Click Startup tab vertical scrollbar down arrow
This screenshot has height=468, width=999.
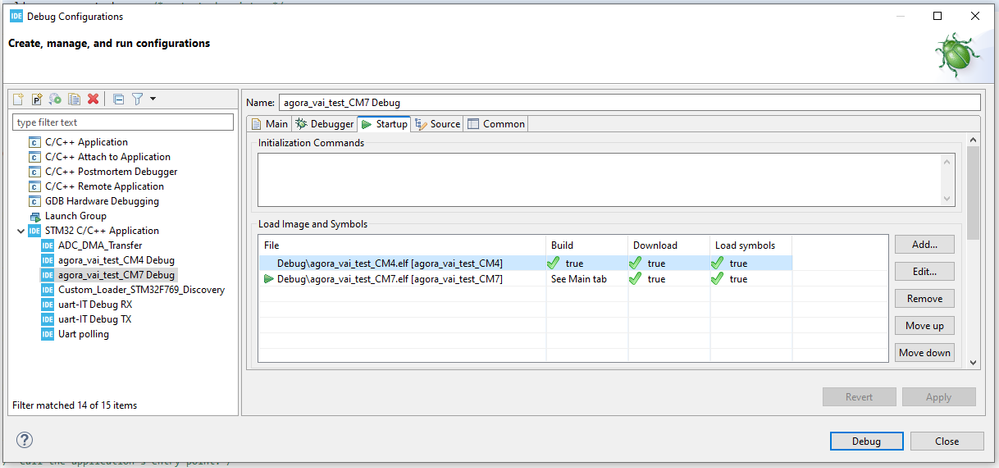coord(973,362)
